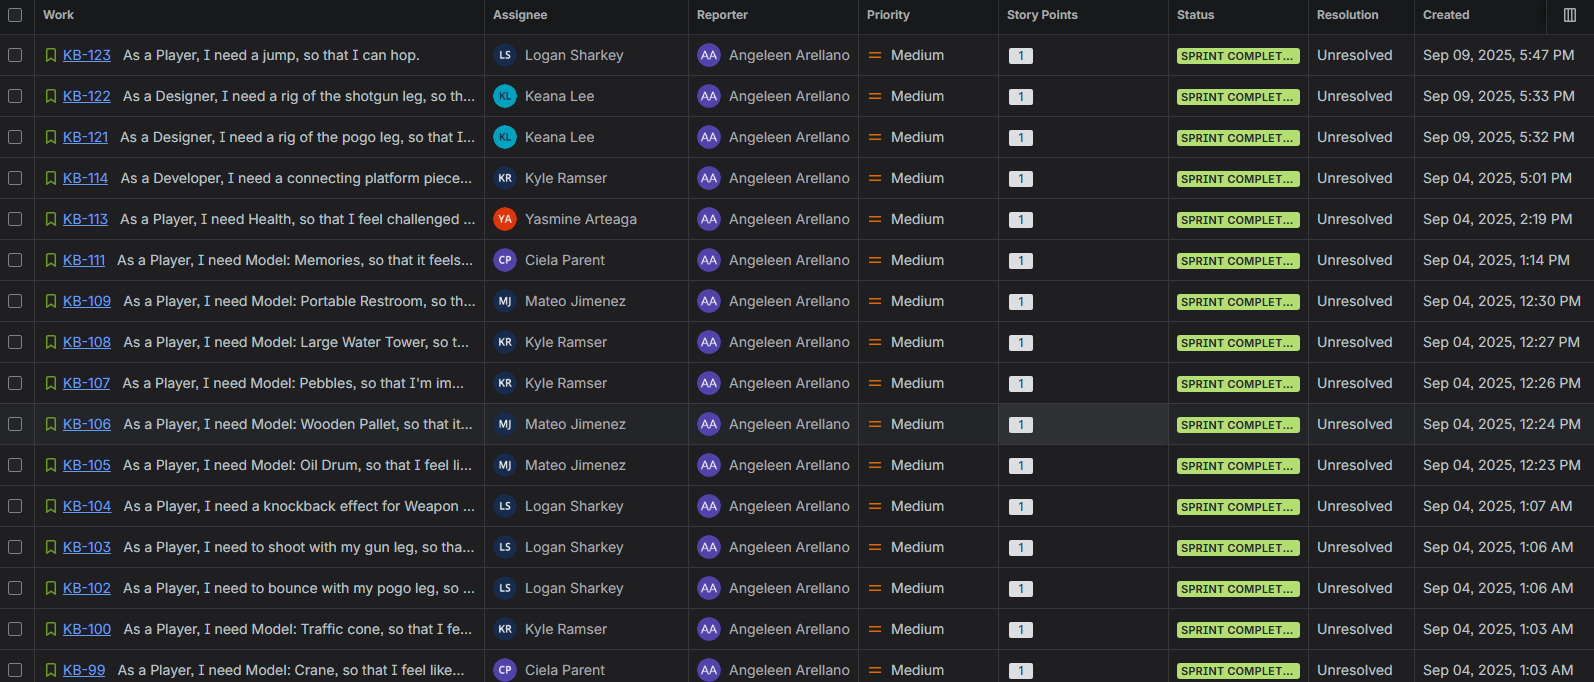
Task: Sort by the Reporter column header
Action: pos(722,15)
